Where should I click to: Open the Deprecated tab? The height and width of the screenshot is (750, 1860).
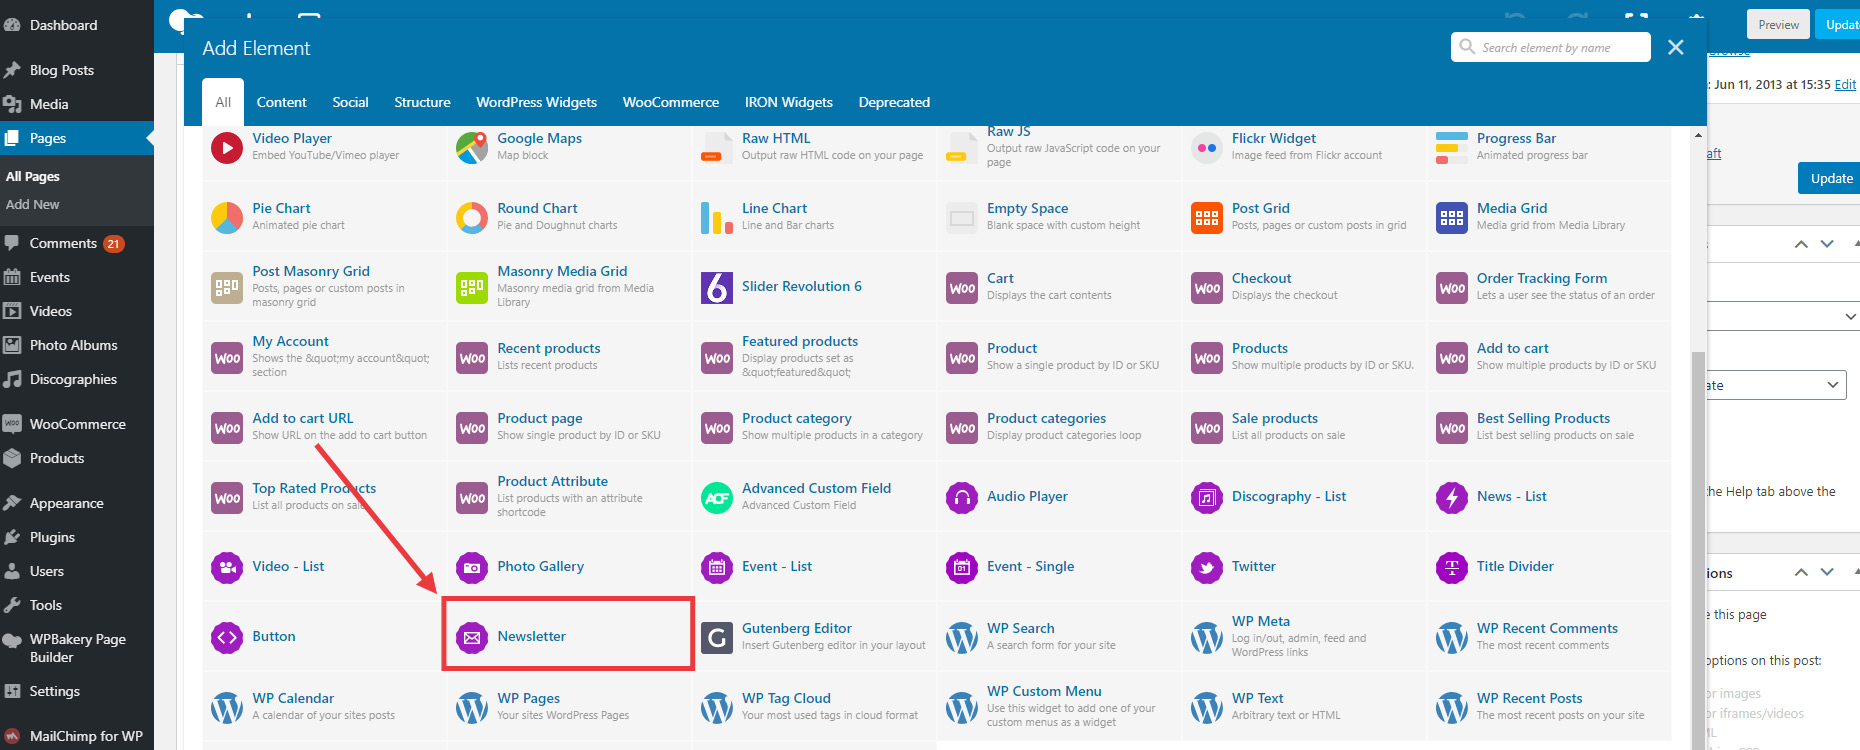[x=894, y=102]
